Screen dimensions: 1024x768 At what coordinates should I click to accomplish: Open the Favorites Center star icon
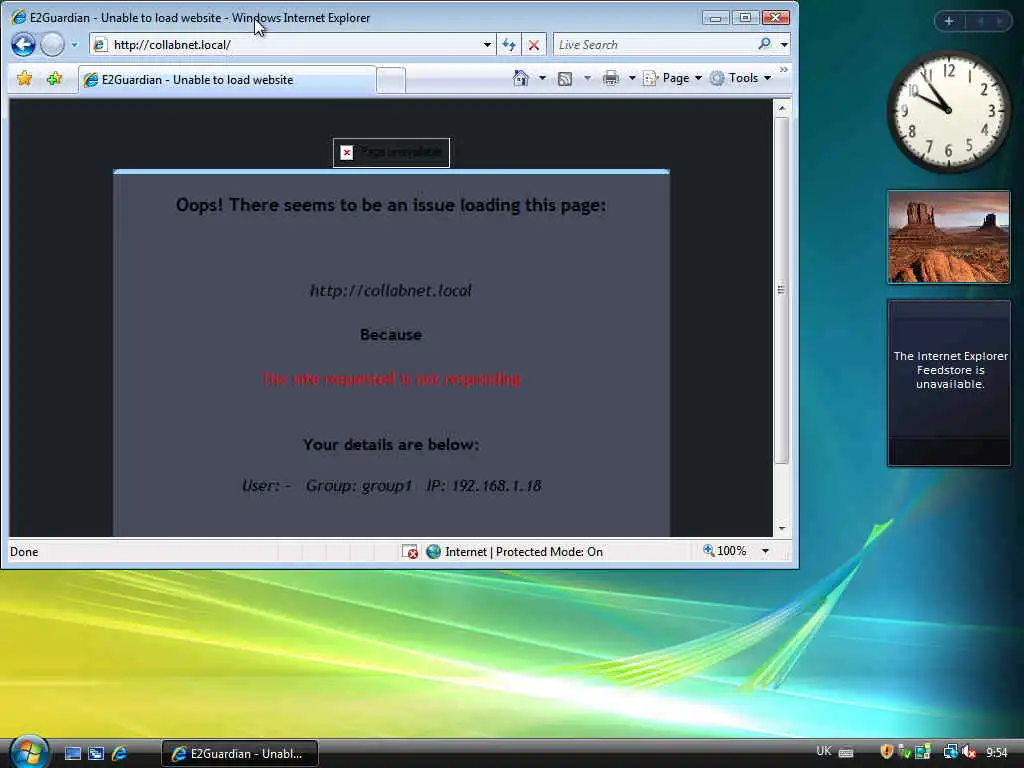[25, 79]
